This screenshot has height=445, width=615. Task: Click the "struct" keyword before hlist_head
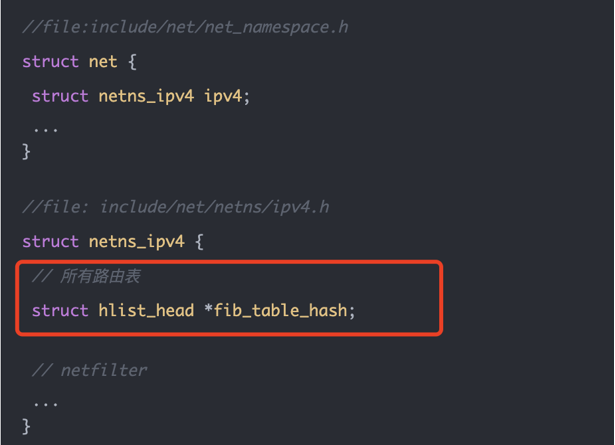pyautogui.click(x=60, y=310)
